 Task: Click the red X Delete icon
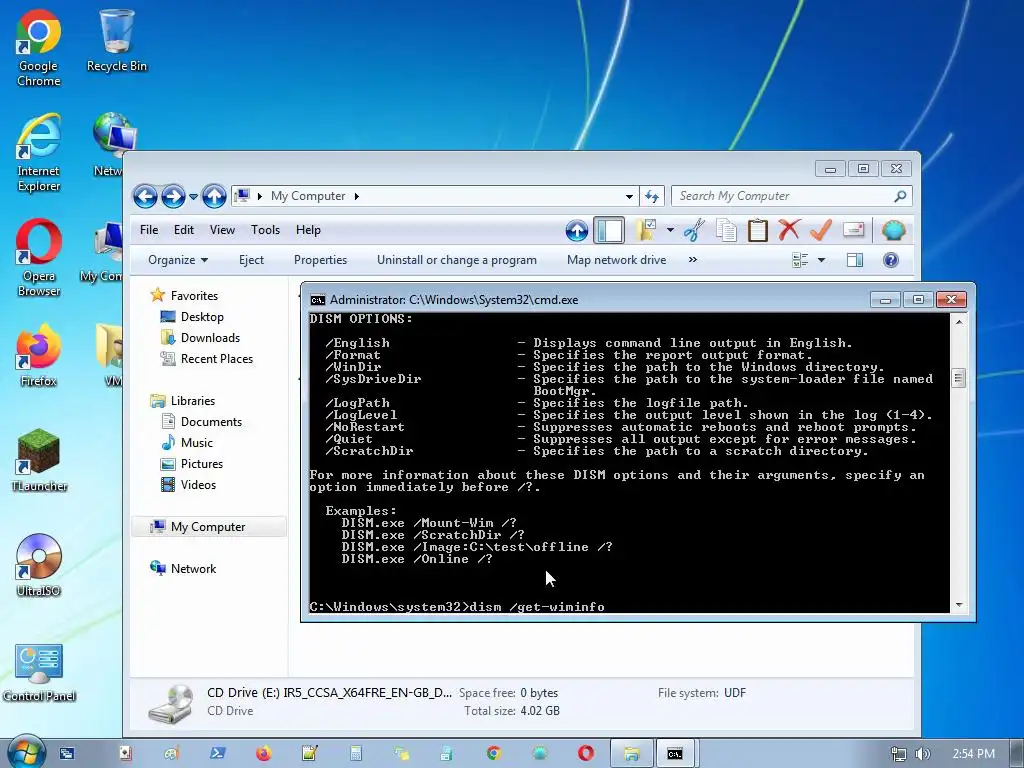[x=789, y=230]
